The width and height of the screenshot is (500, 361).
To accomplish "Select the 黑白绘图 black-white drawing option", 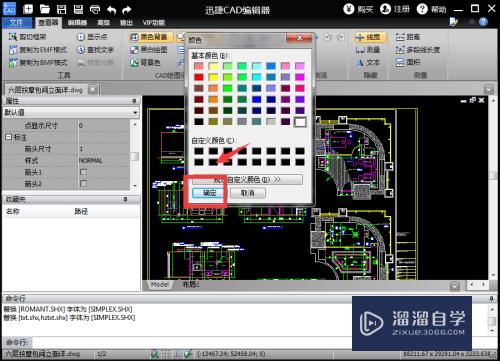I will [149, 50].
